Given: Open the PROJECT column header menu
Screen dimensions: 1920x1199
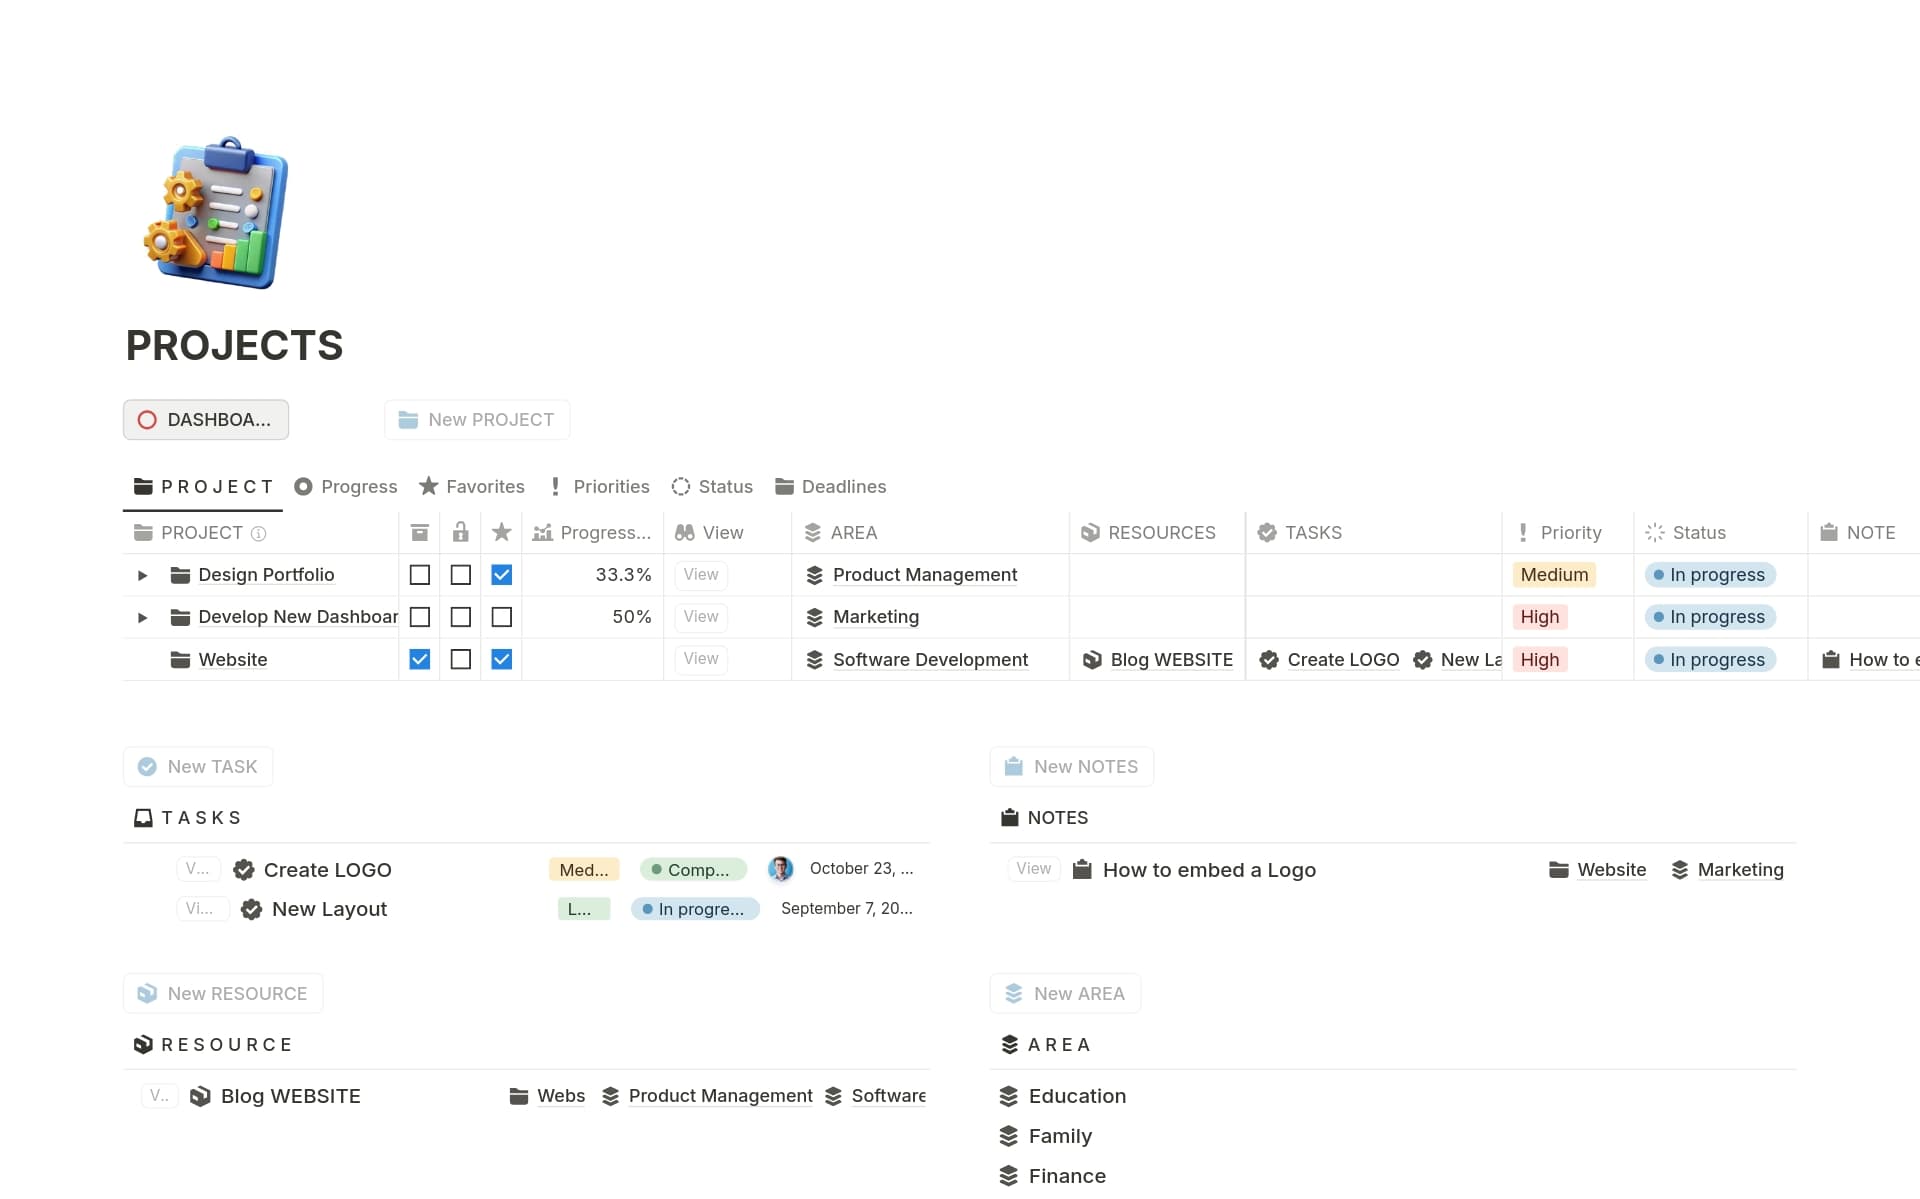Looking at the screenshot, I should [260, 533].
